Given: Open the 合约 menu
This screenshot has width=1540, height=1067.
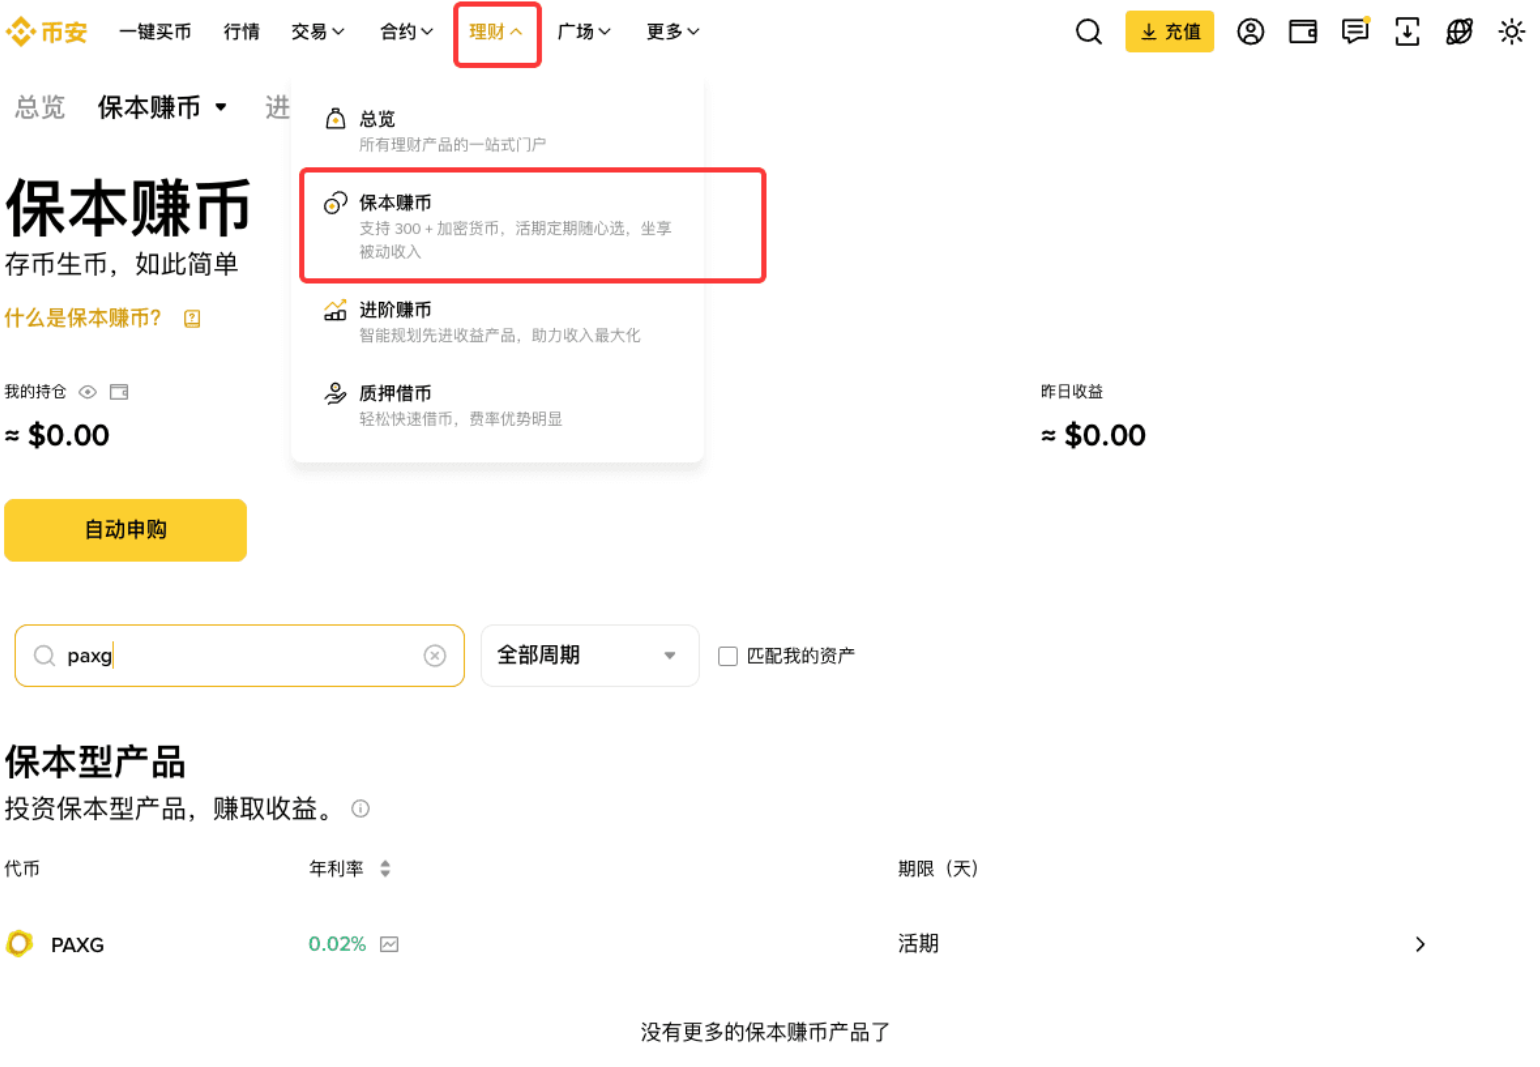Looking at the screenshot, I should point(405,31).
